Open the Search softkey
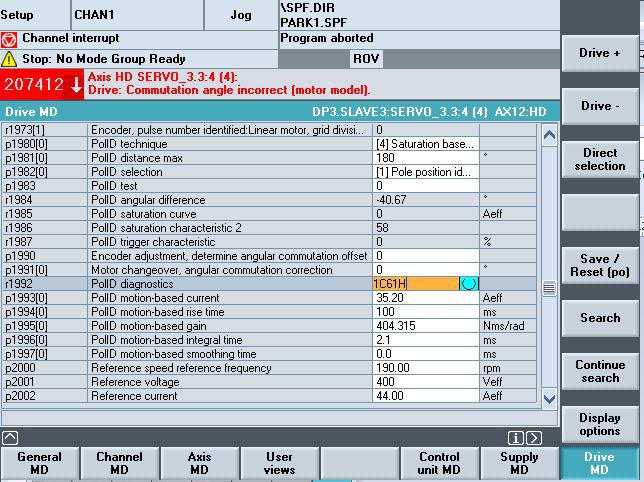This screenshot has width=644, height=482. pos(600,318)
